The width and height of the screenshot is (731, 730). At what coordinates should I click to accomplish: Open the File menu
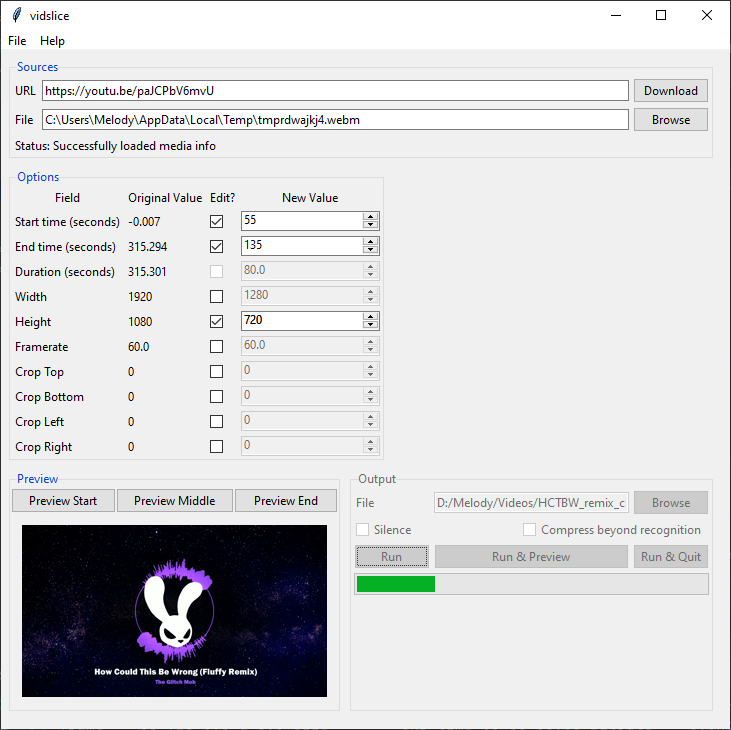(x=17, y=41)
